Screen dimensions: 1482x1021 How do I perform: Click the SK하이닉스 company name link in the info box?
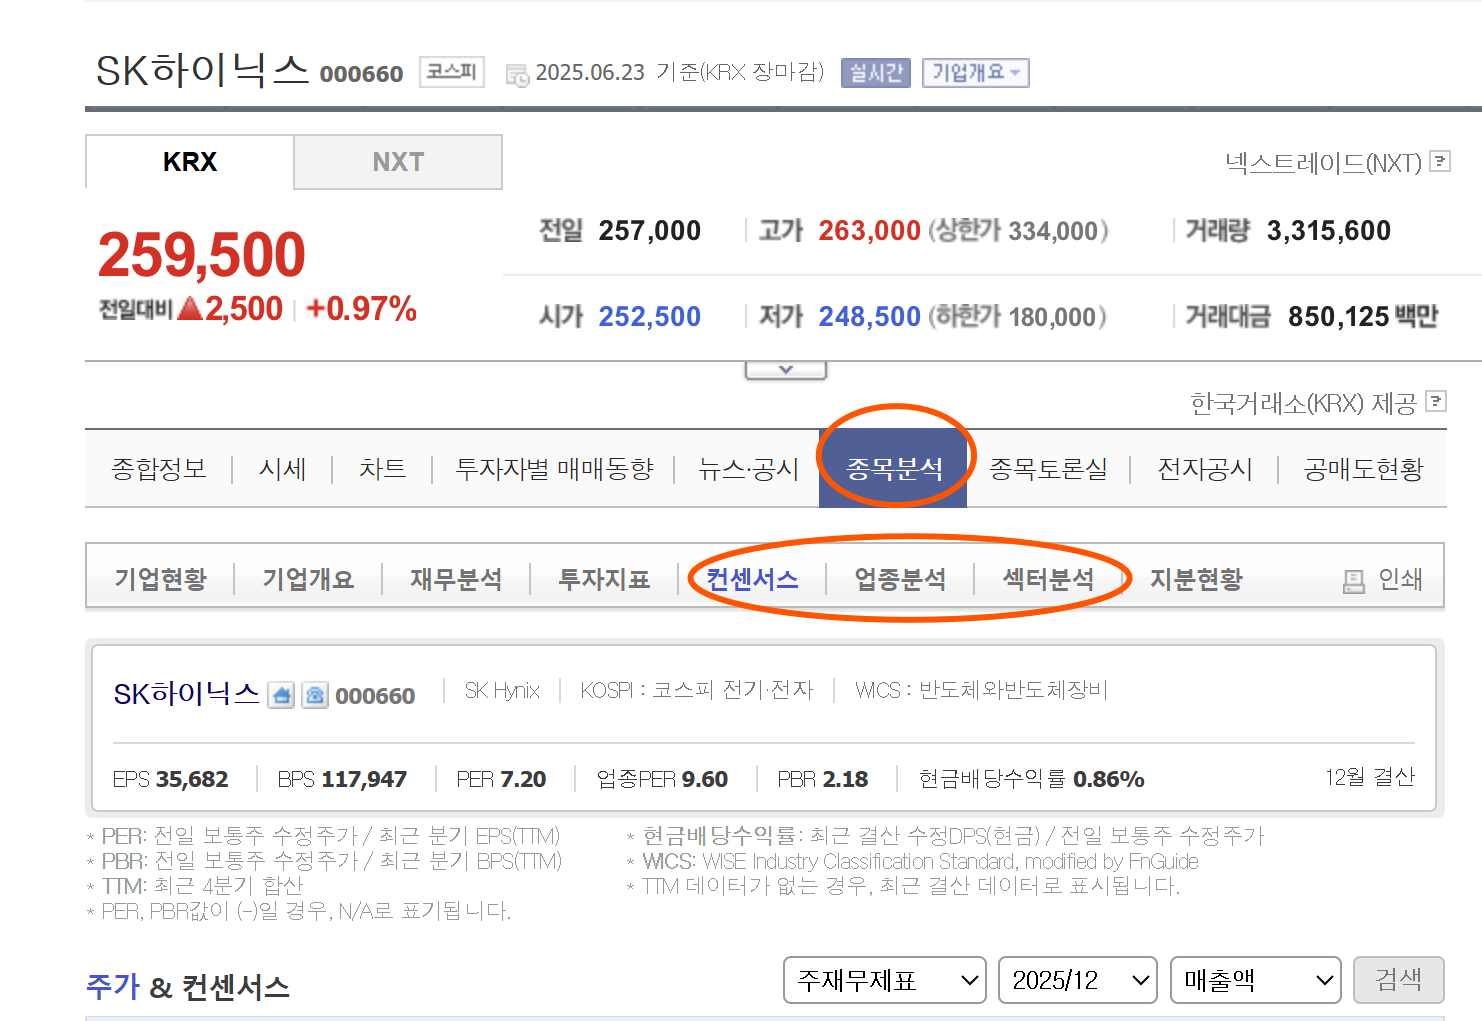187,694
